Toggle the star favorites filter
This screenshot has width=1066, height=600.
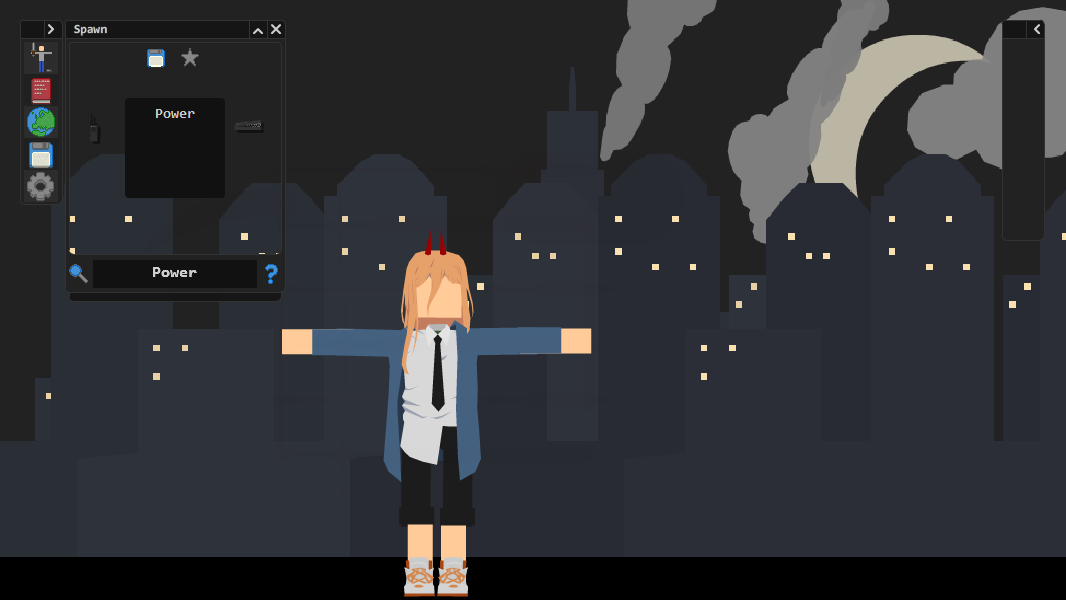pos(190,58)
